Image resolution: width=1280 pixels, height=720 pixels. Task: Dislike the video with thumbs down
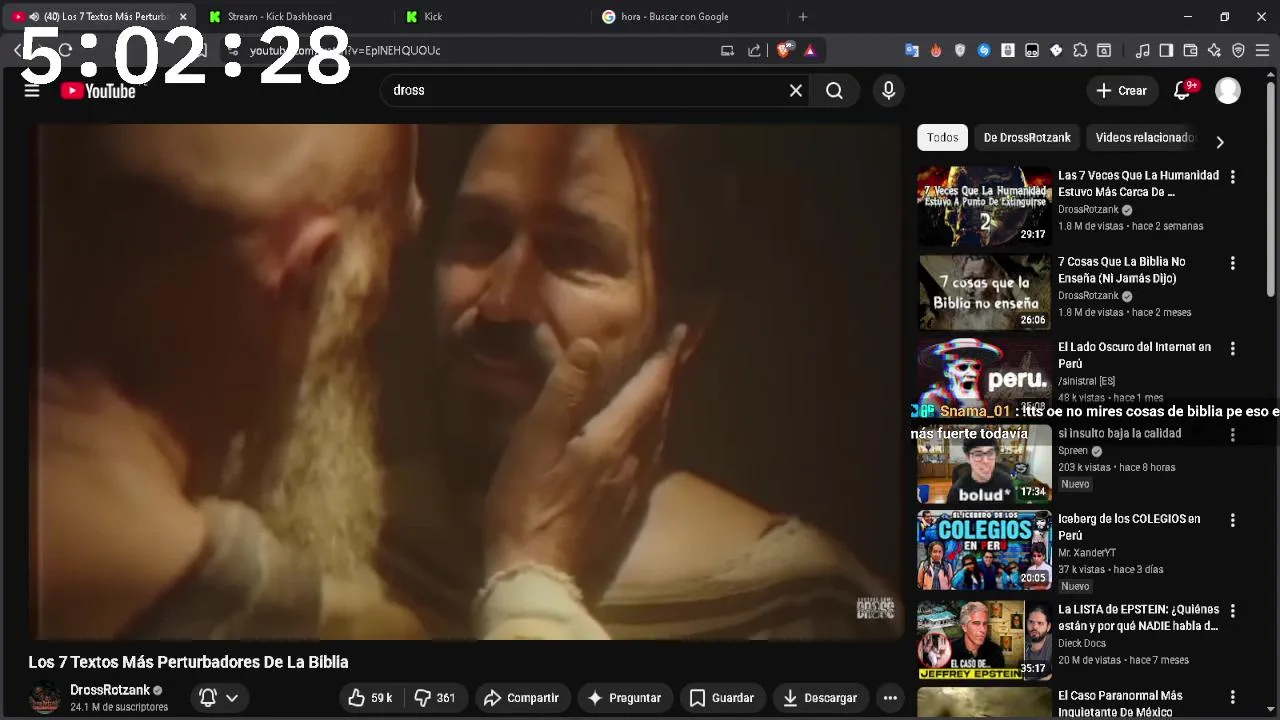[435, 698]
